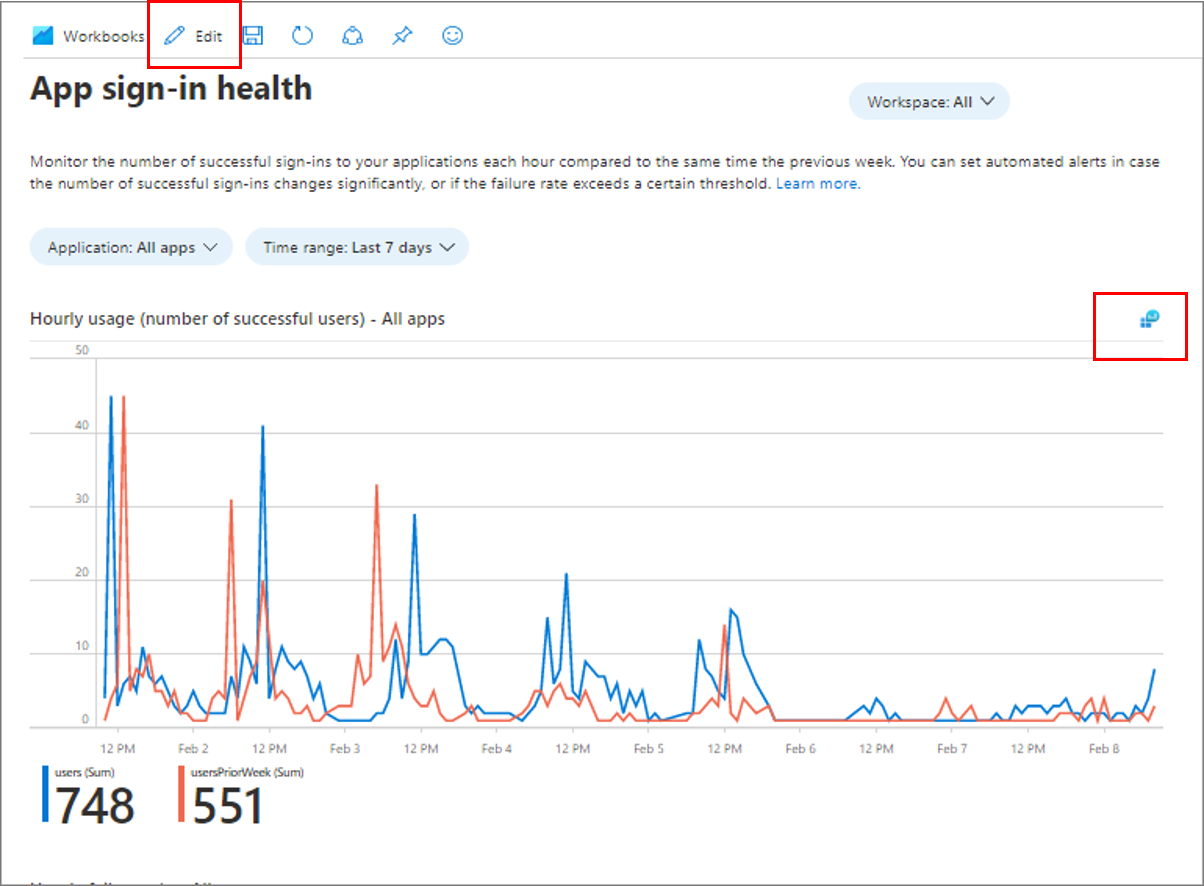This screenshot has width=1204, height=886.
Task: Refresh the workbook with the circular arrow
Action: [x=303, y=36]
